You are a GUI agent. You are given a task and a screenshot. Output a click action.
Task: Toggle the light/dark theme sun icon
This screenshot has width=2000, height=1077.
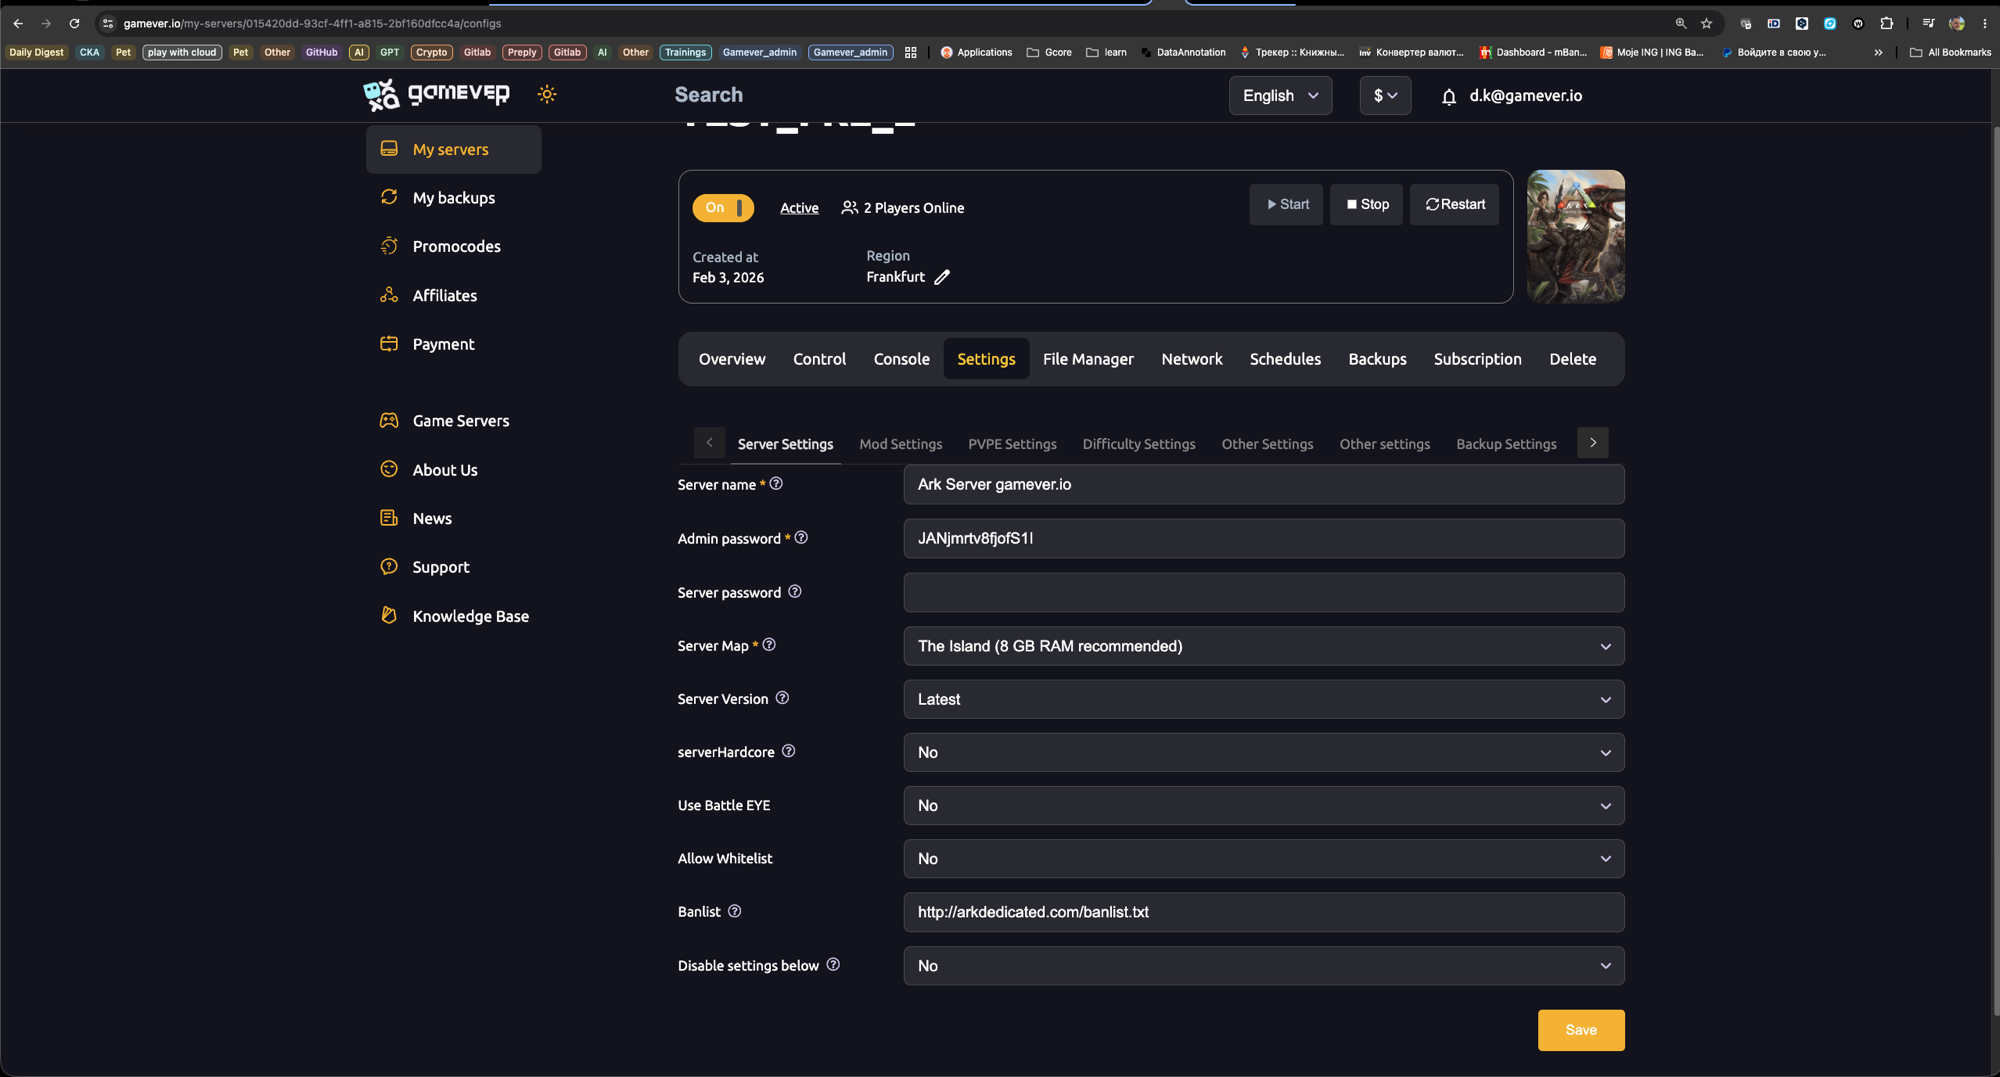pyautogui.click(x=547, y=95)
